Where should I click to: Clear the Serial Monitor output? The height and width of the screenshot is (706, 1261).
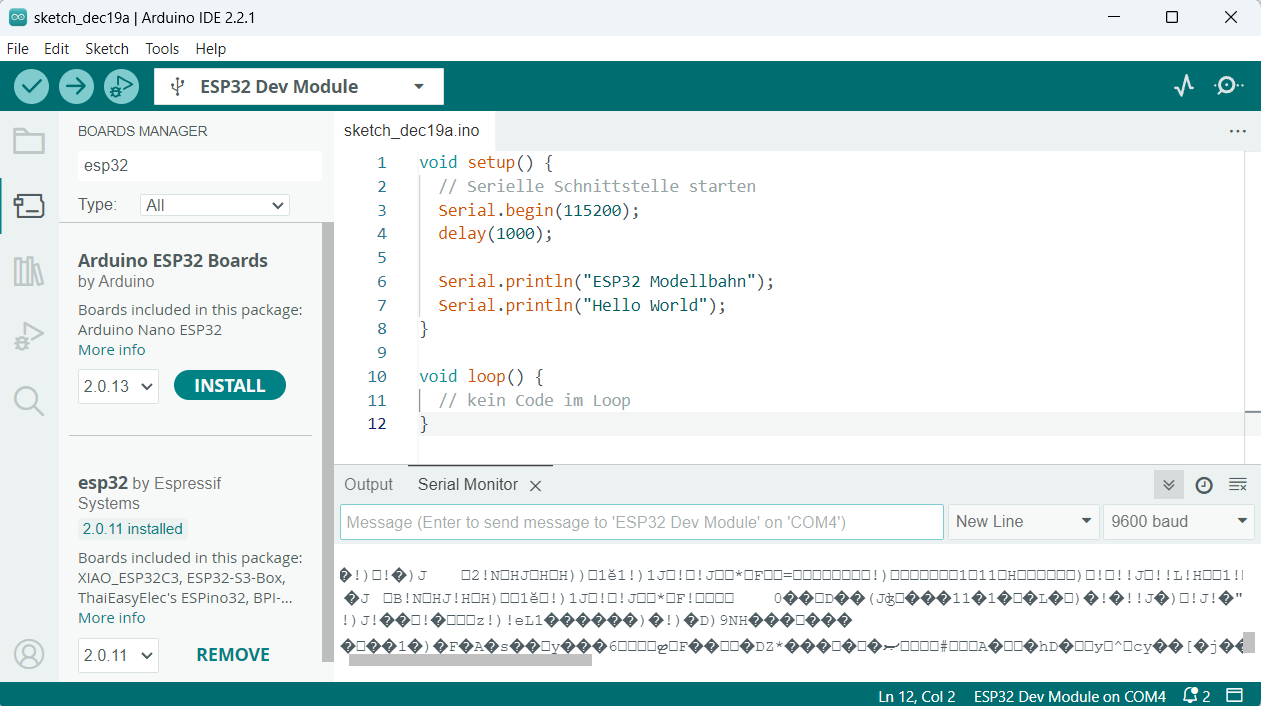point(1237,485)
